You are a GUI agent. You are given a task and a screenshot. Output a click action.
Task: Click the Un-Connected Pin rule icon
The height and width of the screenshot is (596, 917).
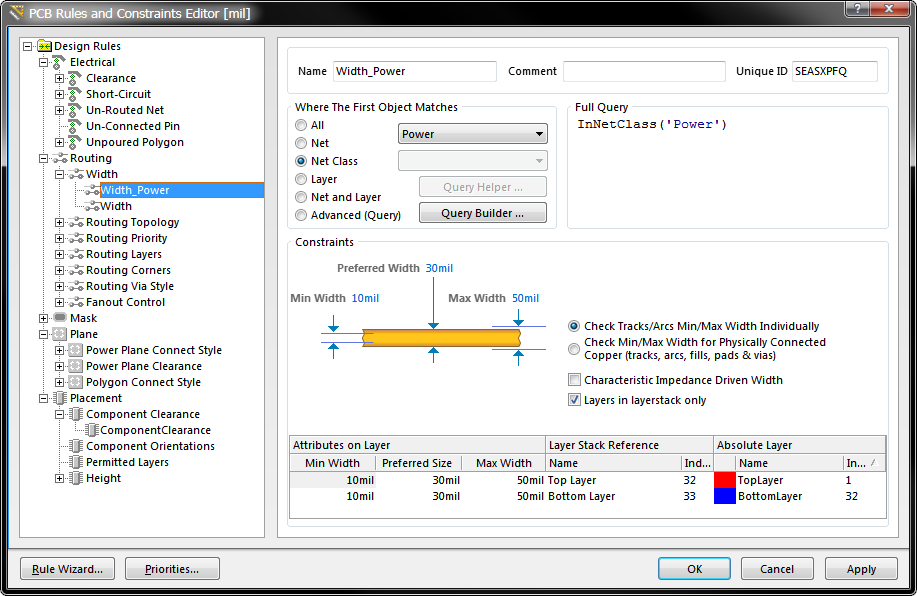pos(75,126)
